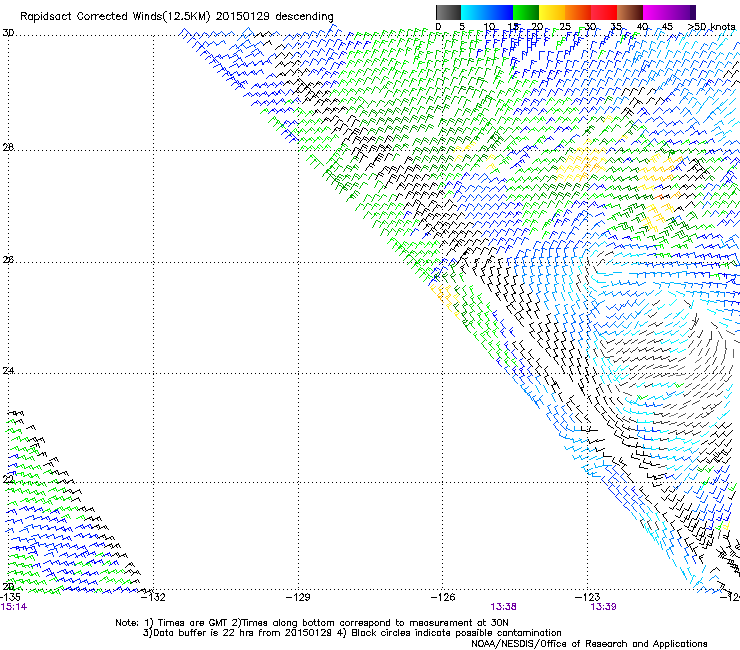Click the '35' legend label under color bar

coord(616,26)
